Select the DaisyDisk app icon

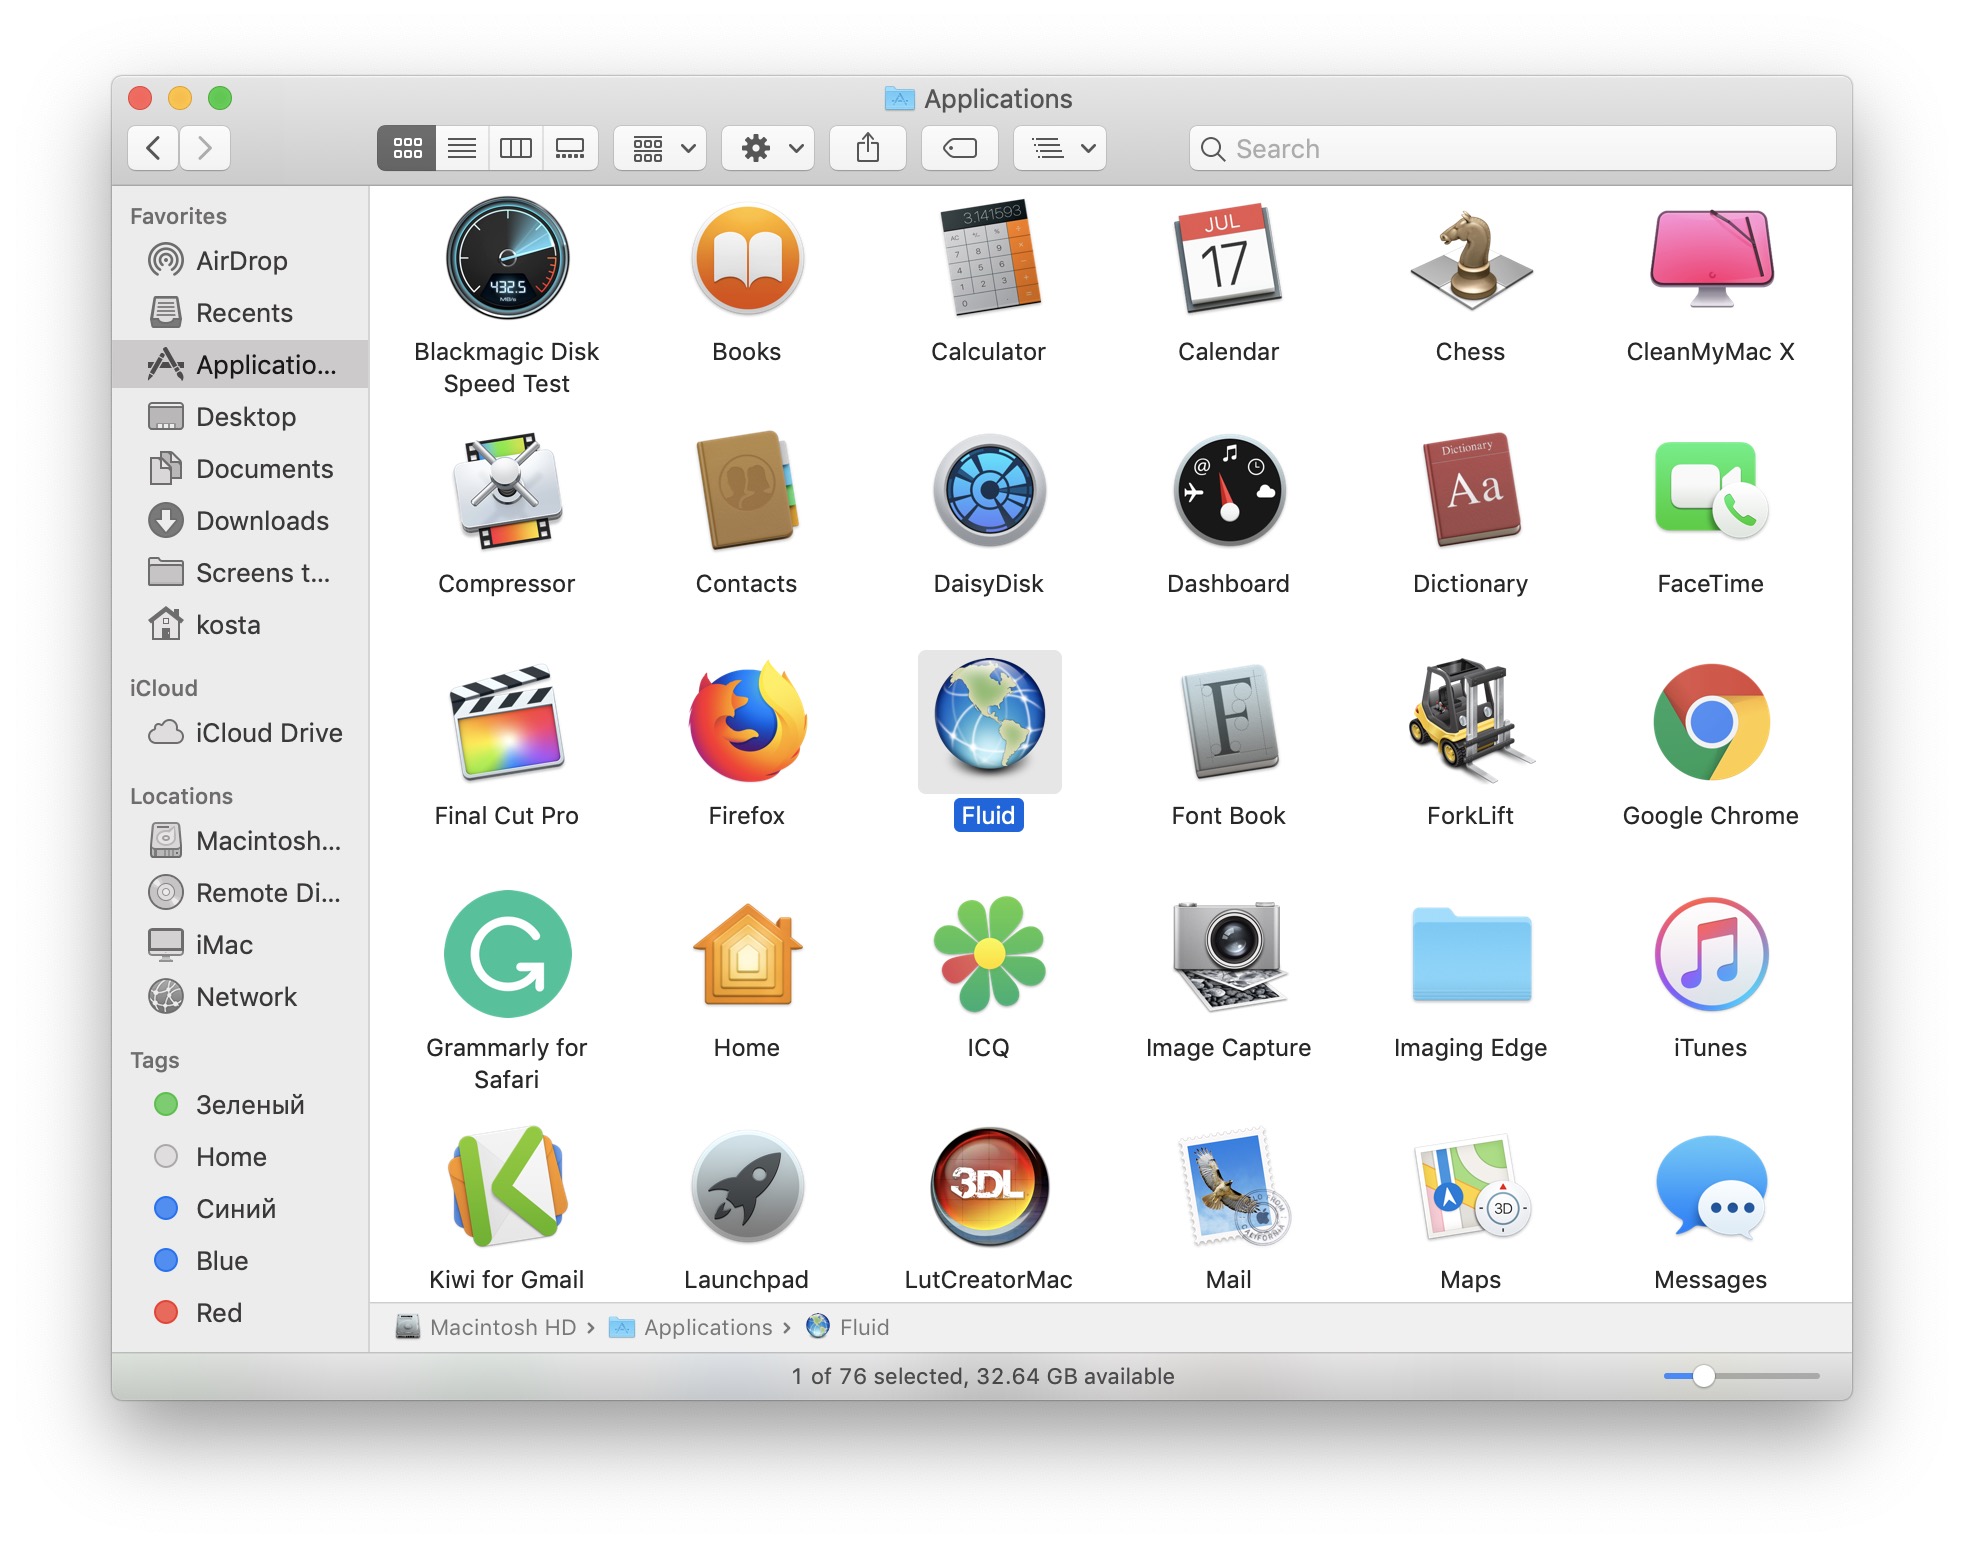(988, 490)
